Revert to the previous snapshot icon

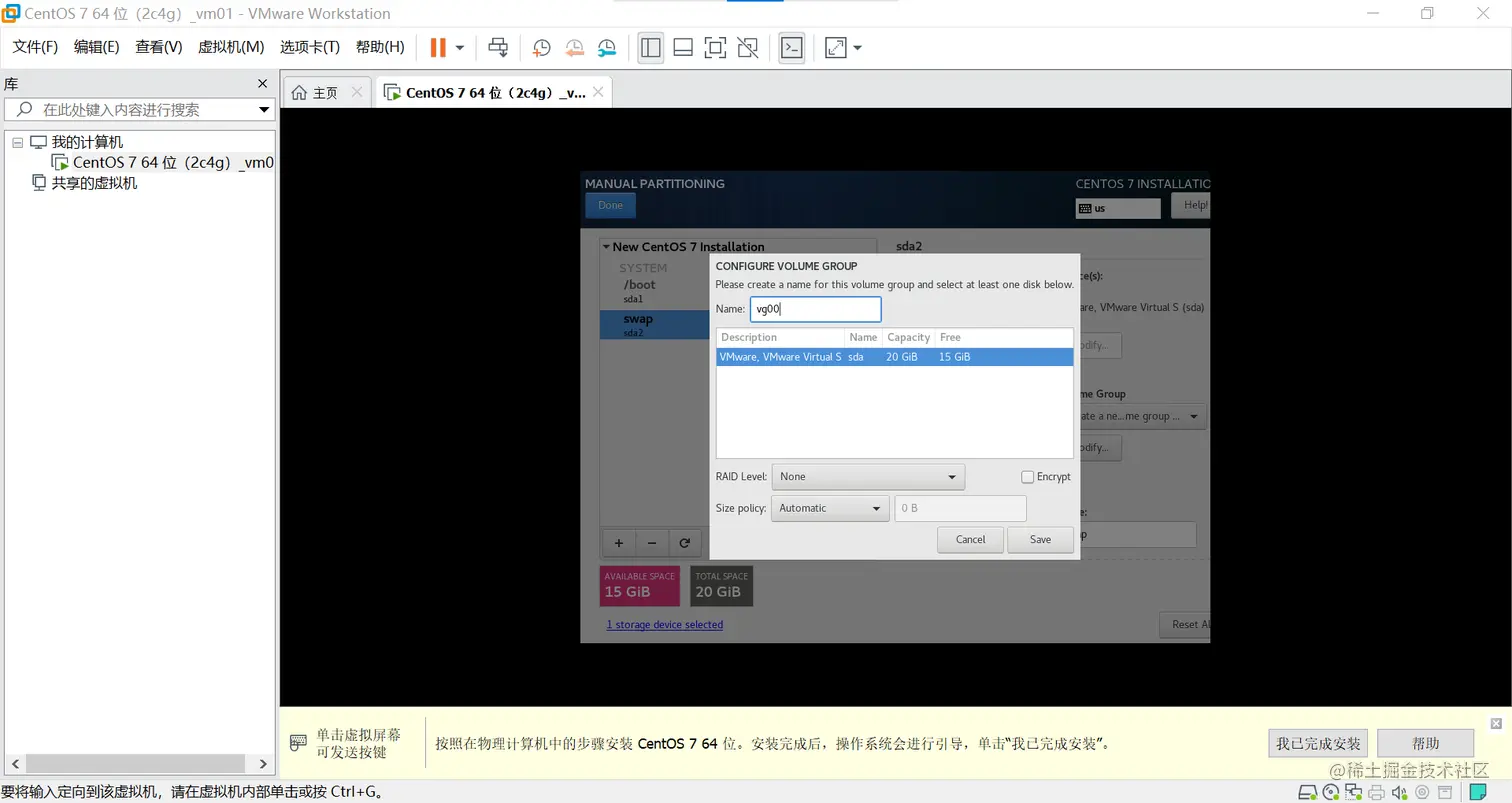point(574,47)
